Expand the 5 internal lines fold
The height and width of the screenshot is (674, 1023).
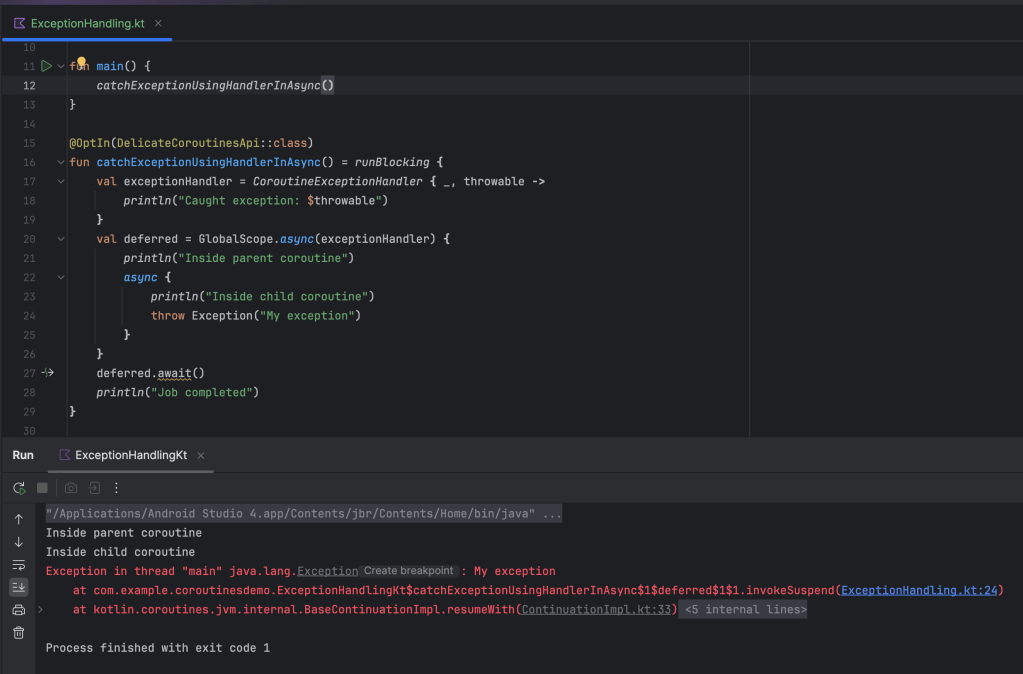(x=743, y=610)
